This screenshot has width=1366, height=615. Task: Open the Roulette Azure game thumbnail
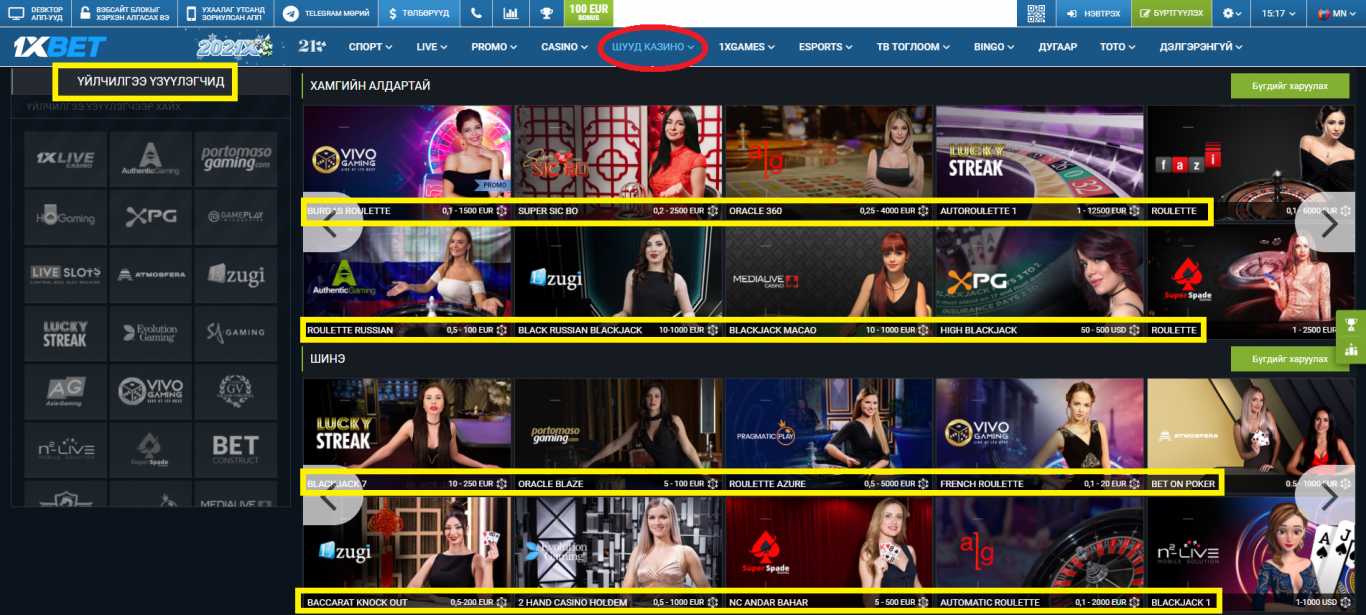pyautogui.click(x=829, y=436)
